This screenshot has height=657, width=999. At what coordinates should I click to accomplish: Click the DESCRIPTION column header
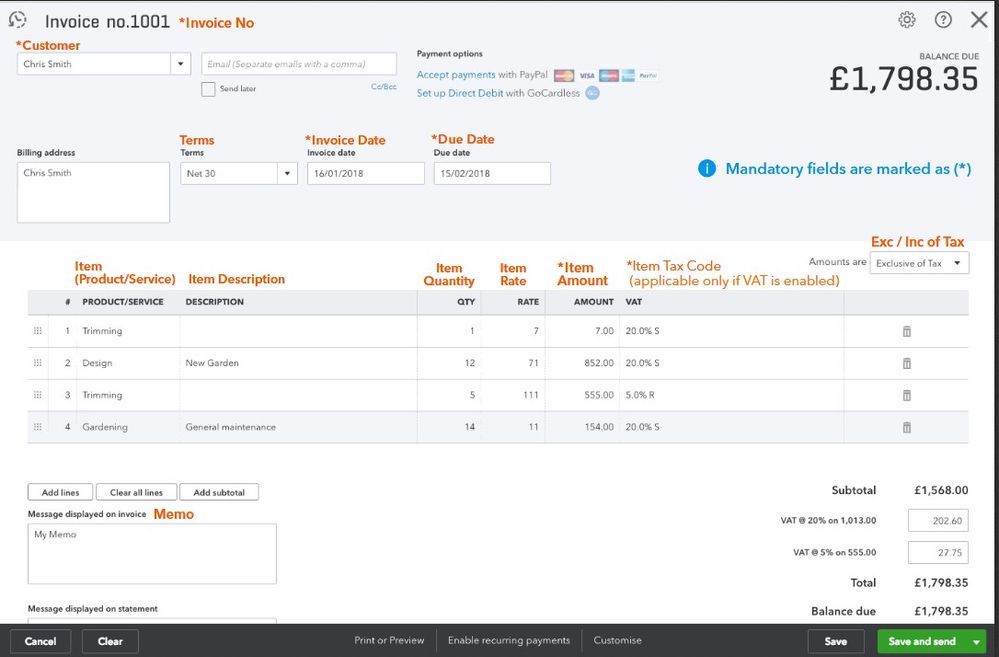pos(215,302)
